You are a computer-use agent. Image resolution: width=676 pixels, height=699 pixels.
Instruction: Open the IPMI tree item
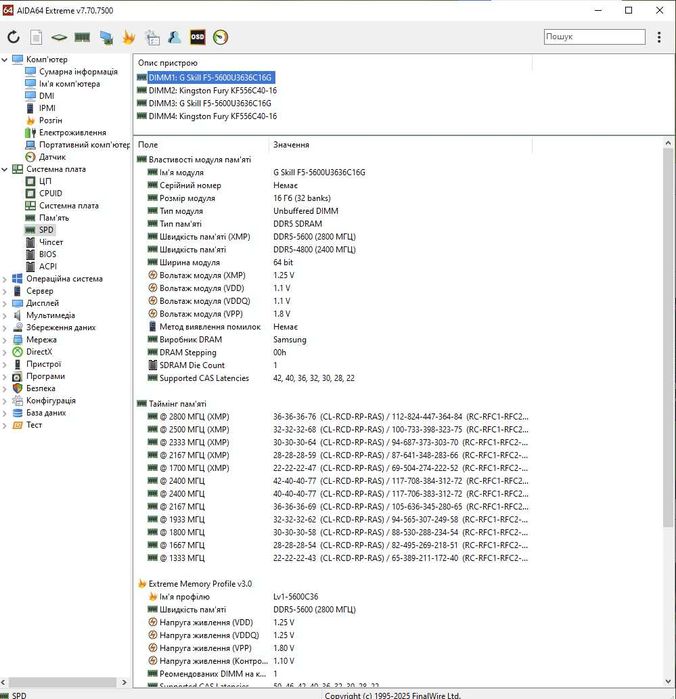point(47,108)
